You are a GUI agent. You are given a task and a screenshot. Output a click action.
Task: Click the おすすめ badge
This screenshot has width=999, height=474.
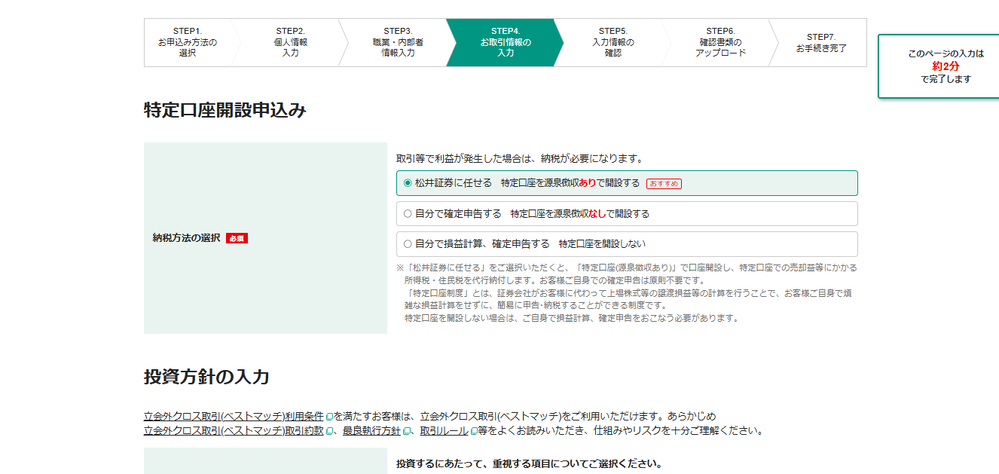(x=664, y=183)
